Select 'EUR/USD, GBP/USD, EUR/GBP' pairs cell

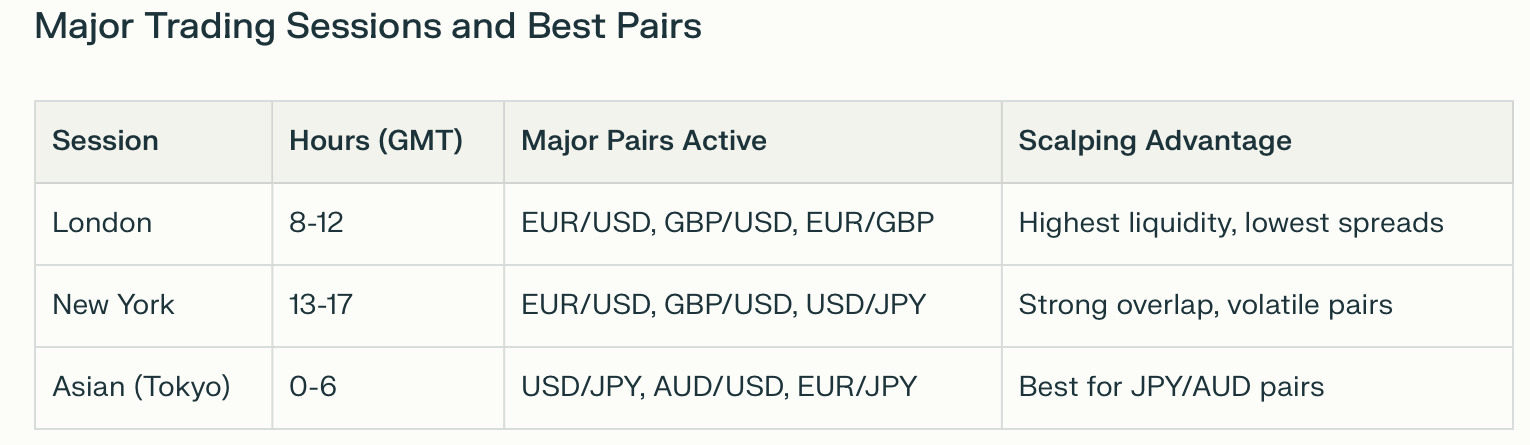[727, 222]
